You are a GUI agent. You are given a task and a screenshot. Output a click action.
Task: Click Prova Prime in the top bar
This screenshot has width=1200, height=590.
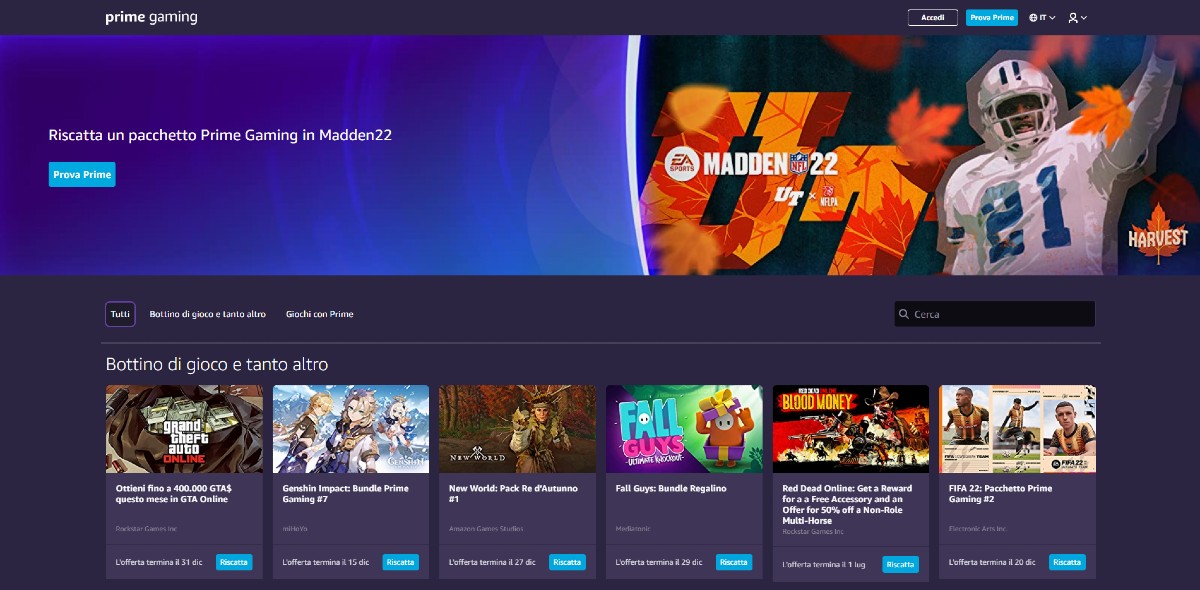[992, 17]
